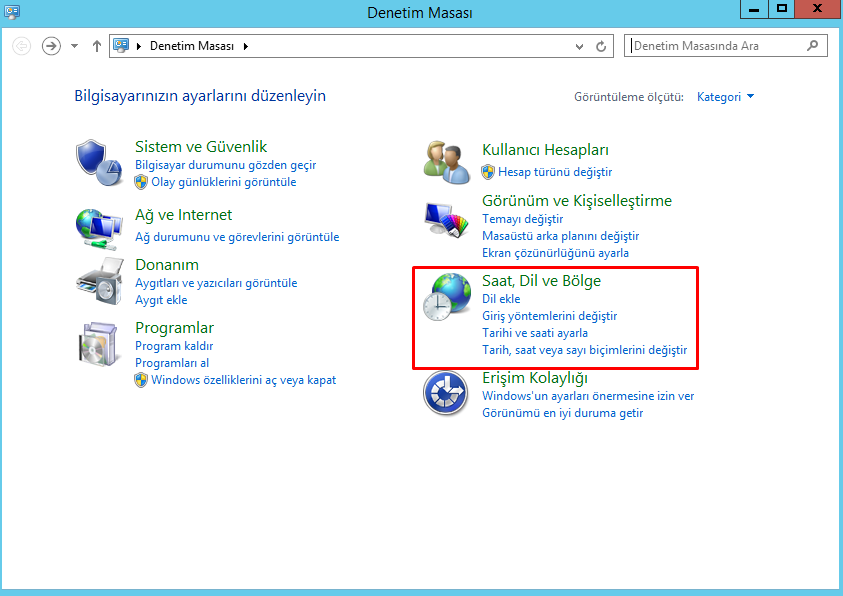Viewport: 843px width, 596px height.
Task: Expand the arrow before Denetim Masası breadcrumb
Action: 139,46
